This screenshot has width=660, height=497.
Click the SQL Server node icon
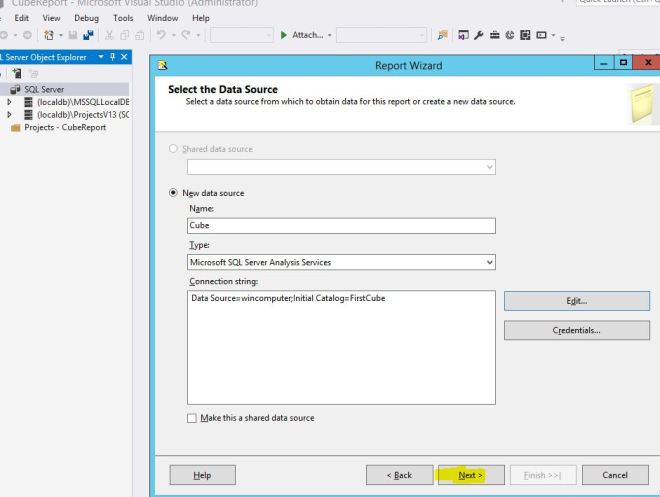tap(14, 89)
